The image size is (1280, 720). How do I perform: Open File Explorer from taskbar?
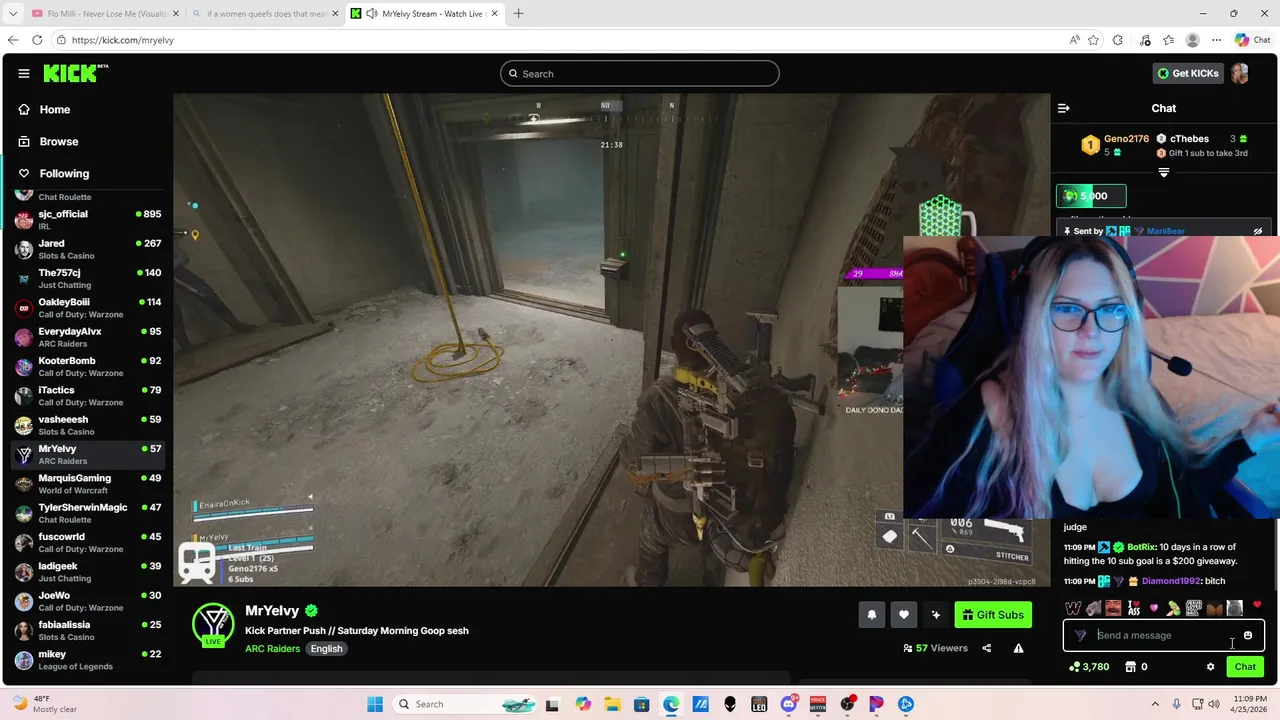[612, 704]
